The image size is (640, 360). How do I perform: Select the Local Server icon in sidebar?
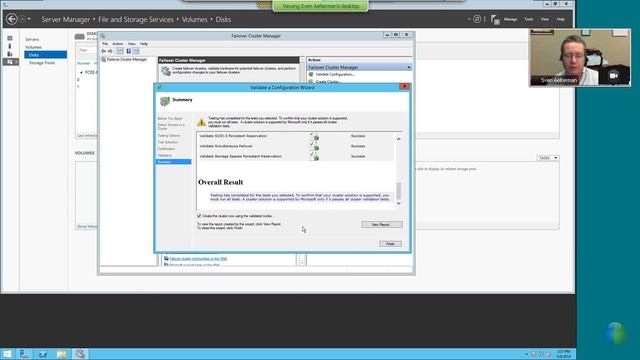[x=10, y=46]
